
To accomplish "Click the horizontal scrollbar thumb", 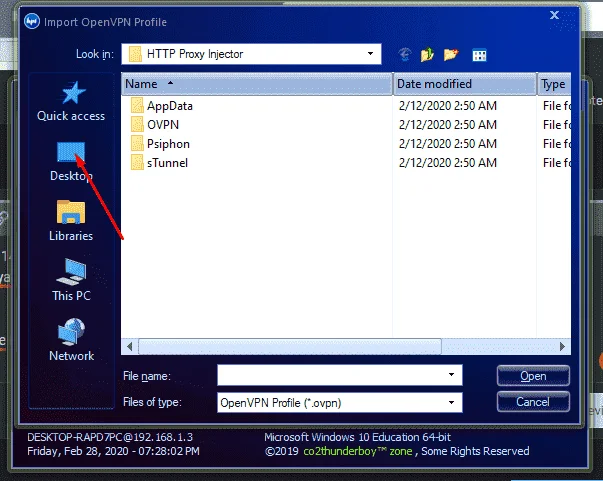I will pyautogui.click(x=290, y=346).
